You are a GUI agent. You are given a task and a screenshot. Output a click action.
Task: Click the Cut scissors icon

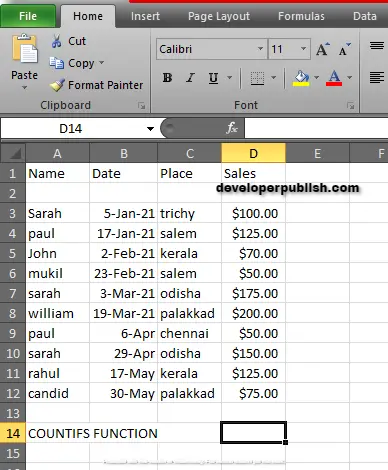click(x=56, y=41)
